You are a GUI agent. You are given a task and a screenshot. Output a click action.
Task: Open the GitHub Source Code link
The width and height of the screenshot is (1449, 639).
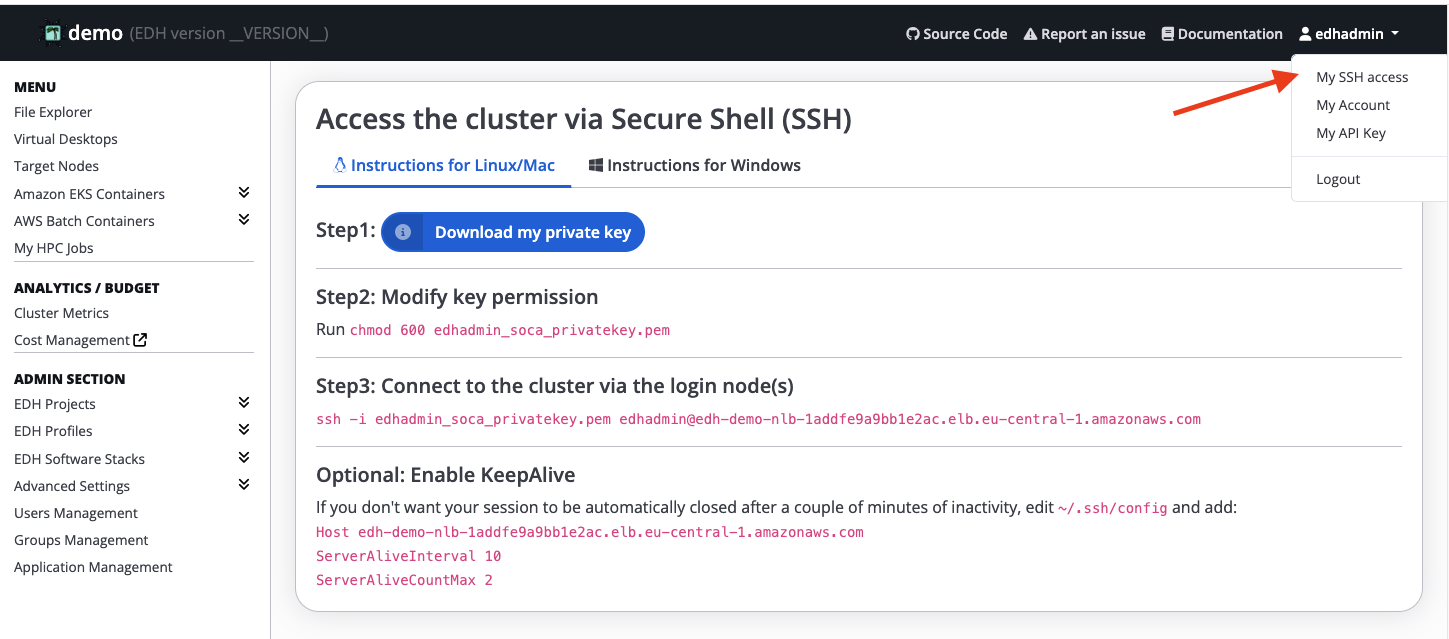pyautogui.click(x=956, y=34)
